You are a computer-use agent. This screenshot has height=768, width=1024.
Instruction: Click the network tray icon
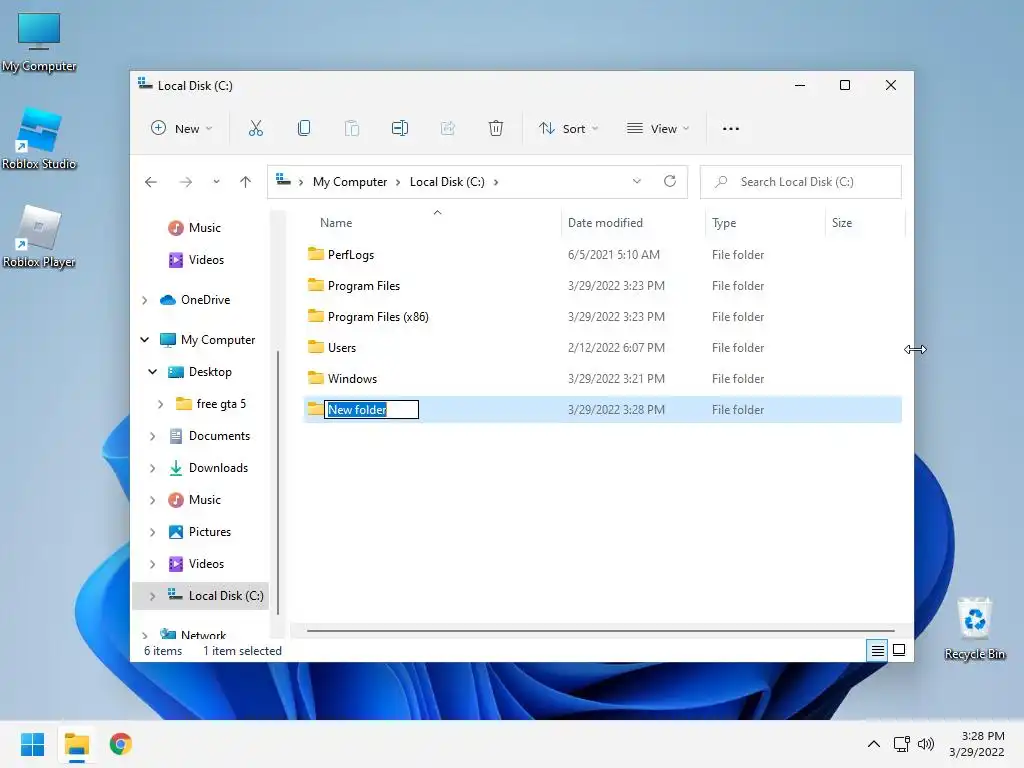point(902,744)
